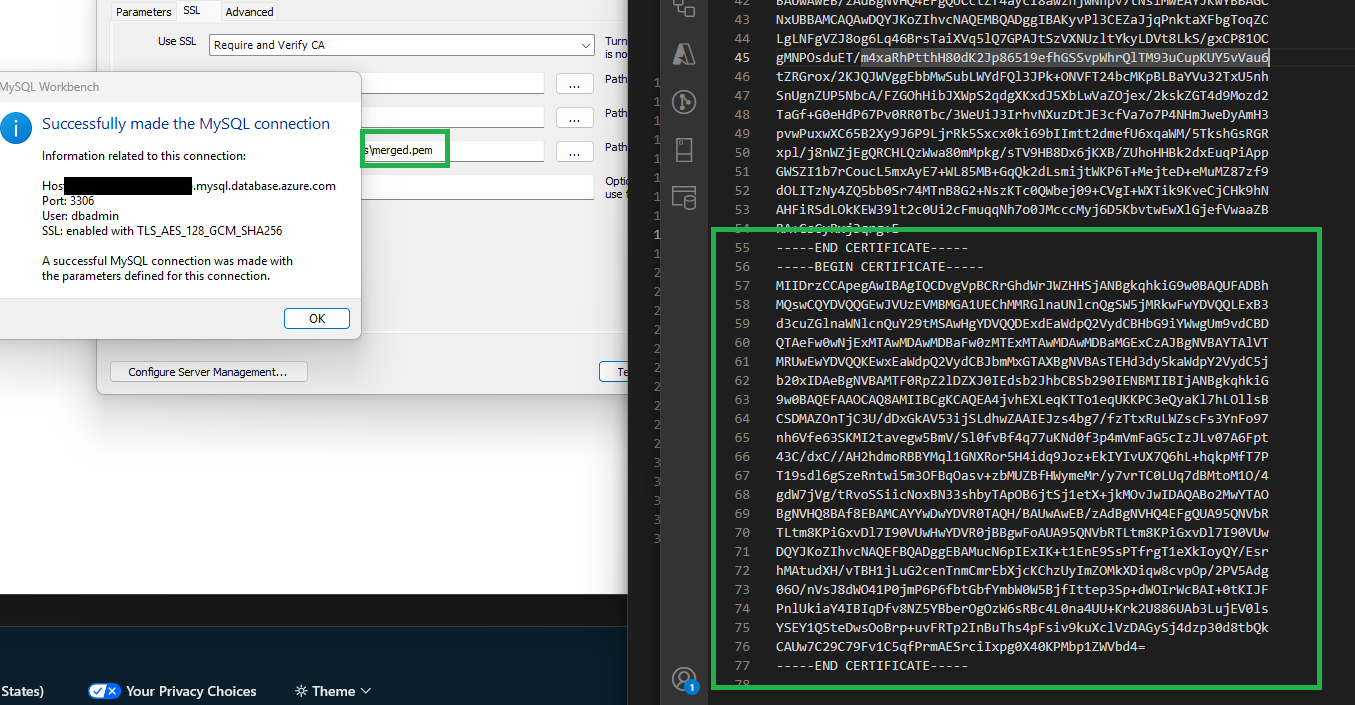Open the Git graph icon in VS Code sidebar
The image size is (1355, 705).
[684, 102]
